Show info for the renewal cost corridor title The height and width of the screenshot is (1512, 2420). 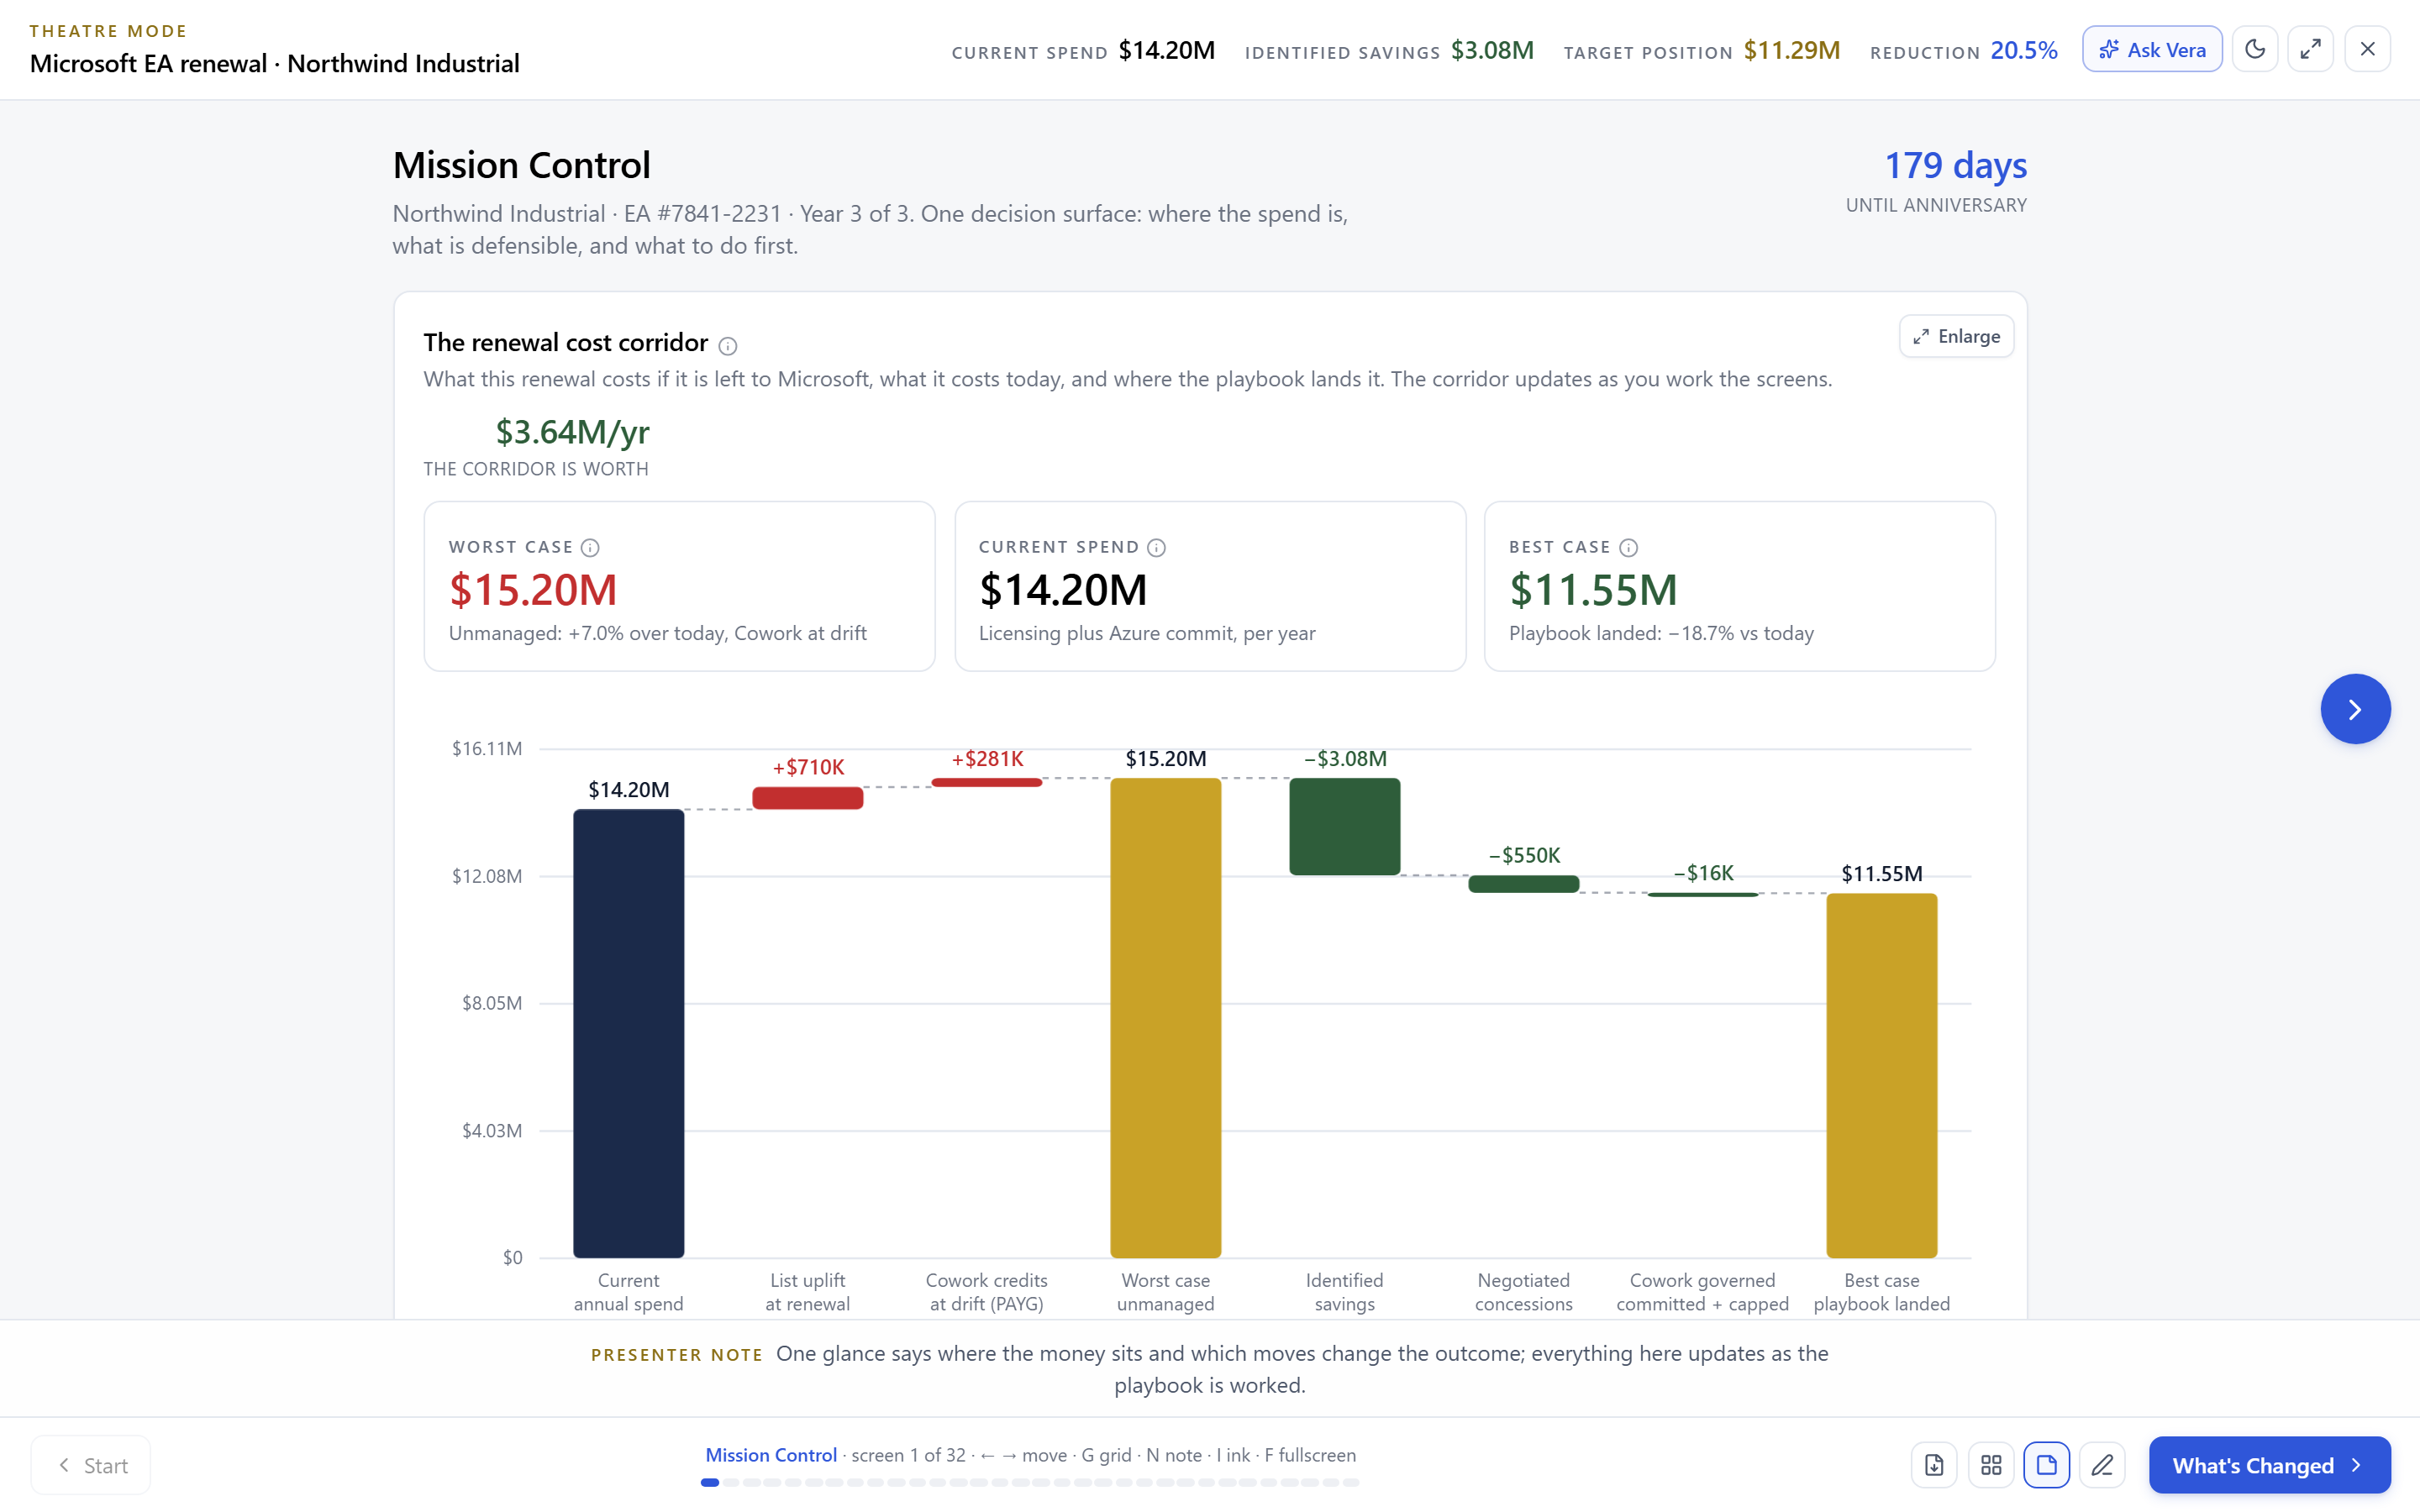(x=728, y=346)
